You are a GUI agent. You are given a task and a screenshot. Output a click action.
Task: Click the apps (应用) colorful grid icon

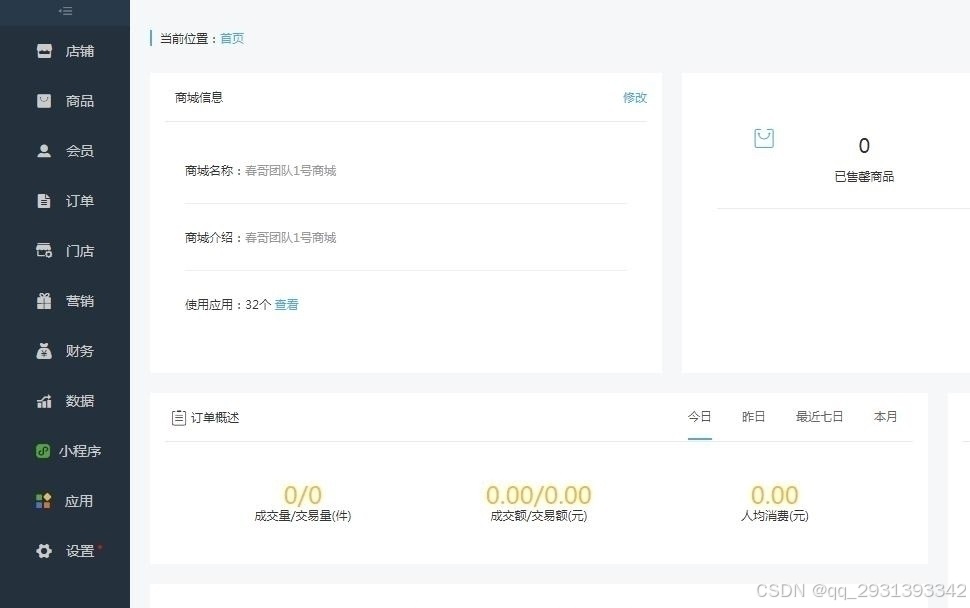[x=44, y=501]
